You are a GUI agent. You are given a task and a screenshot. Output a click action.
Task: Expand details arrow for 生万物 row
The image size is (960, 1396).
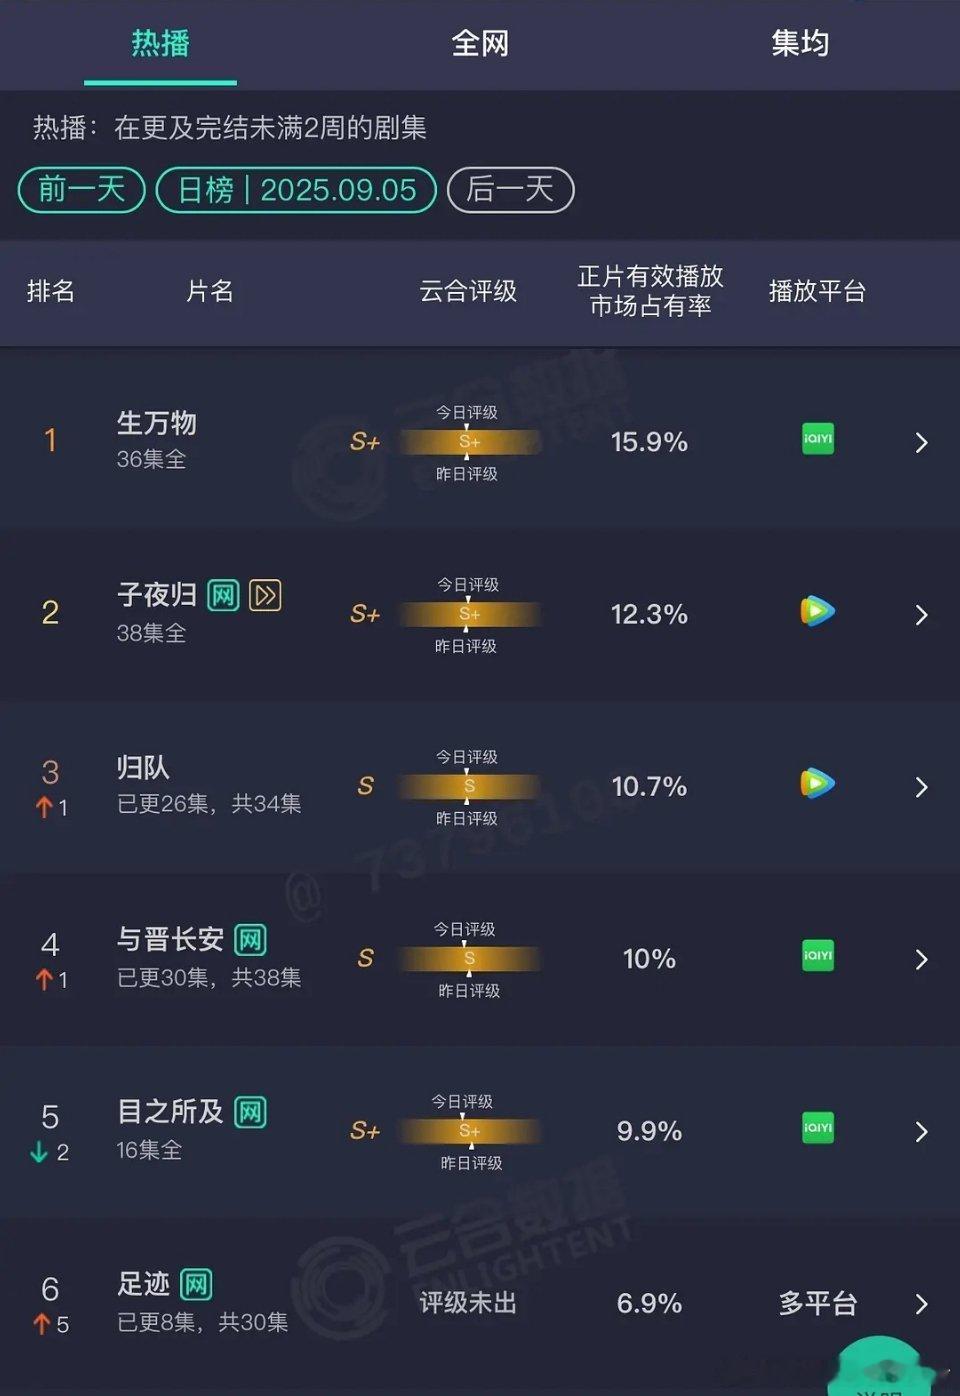922,442
